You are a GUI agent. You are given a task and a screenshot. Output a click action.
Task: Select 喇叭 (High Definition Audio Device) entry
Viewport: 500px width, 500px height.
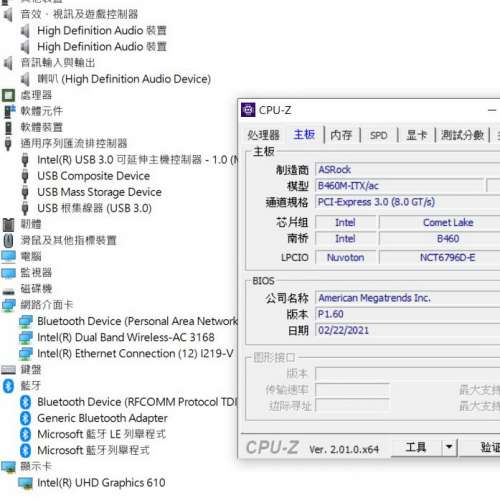(x=124, y=79)
